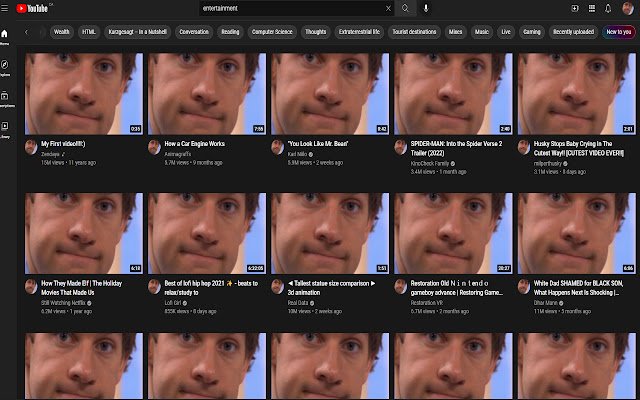Open the account avatar menu

627,8
